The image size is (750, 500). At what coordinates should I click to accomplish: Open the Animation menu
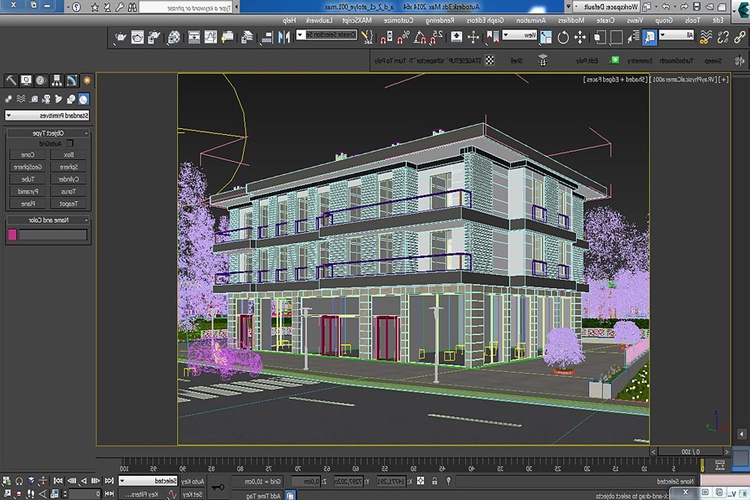(530, 21)
